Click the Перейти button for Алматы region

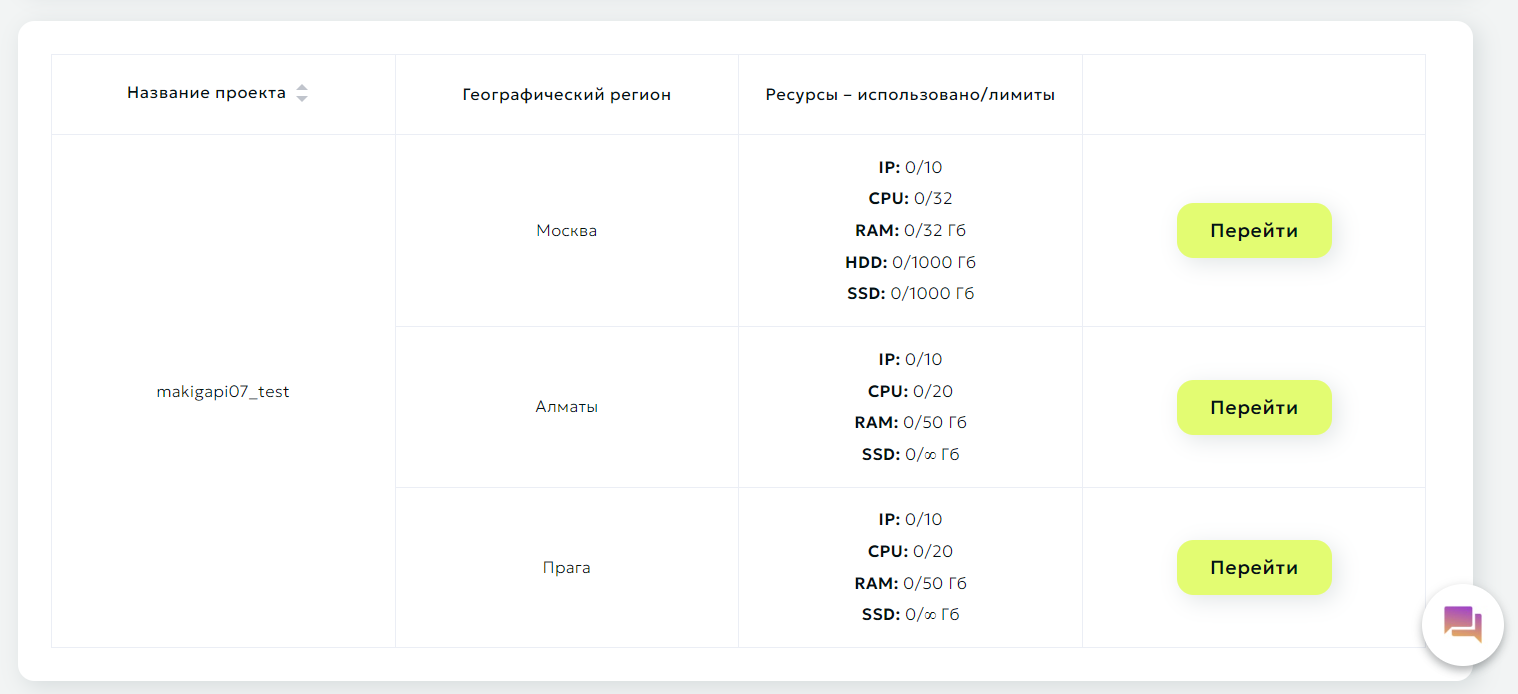point(1254,407)
